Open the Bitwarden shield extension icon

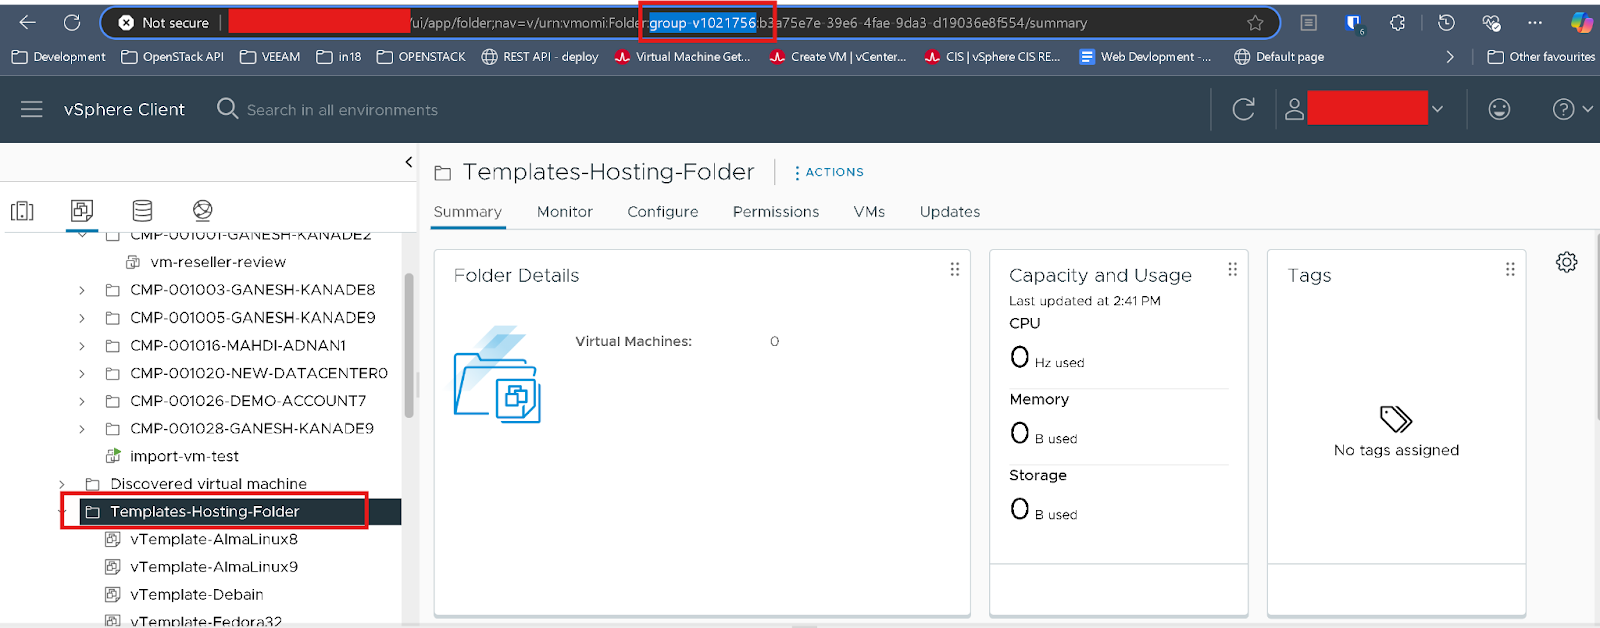1353,23
